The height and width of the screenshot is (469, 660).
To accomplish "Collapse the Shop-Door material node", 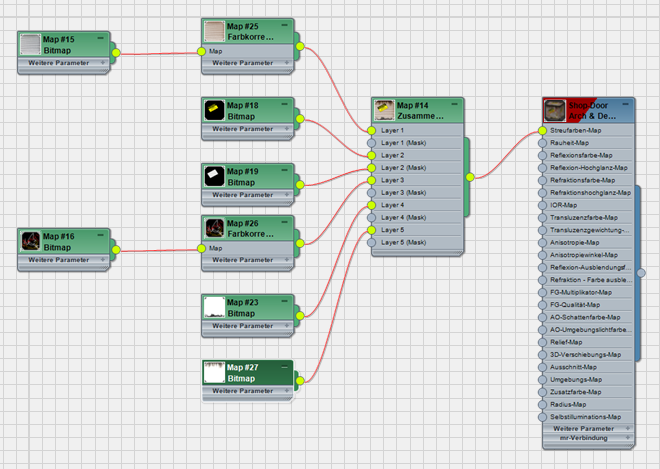I will [x=625, y=104].
